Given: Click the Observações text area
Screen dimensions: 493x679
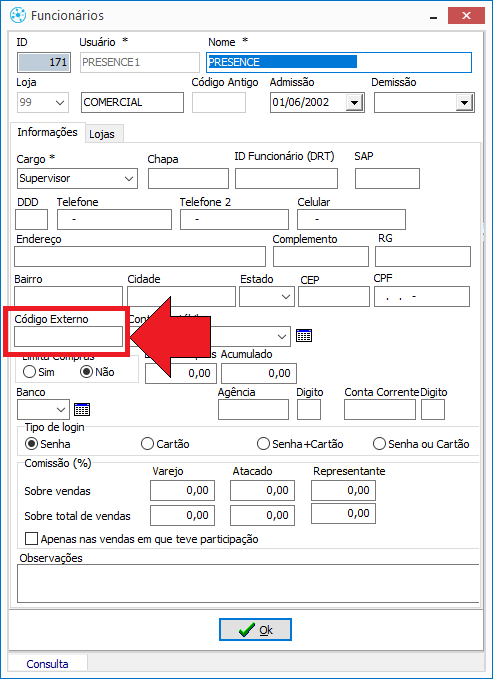Looking at the screenshot, I should [x=248, y=583].
